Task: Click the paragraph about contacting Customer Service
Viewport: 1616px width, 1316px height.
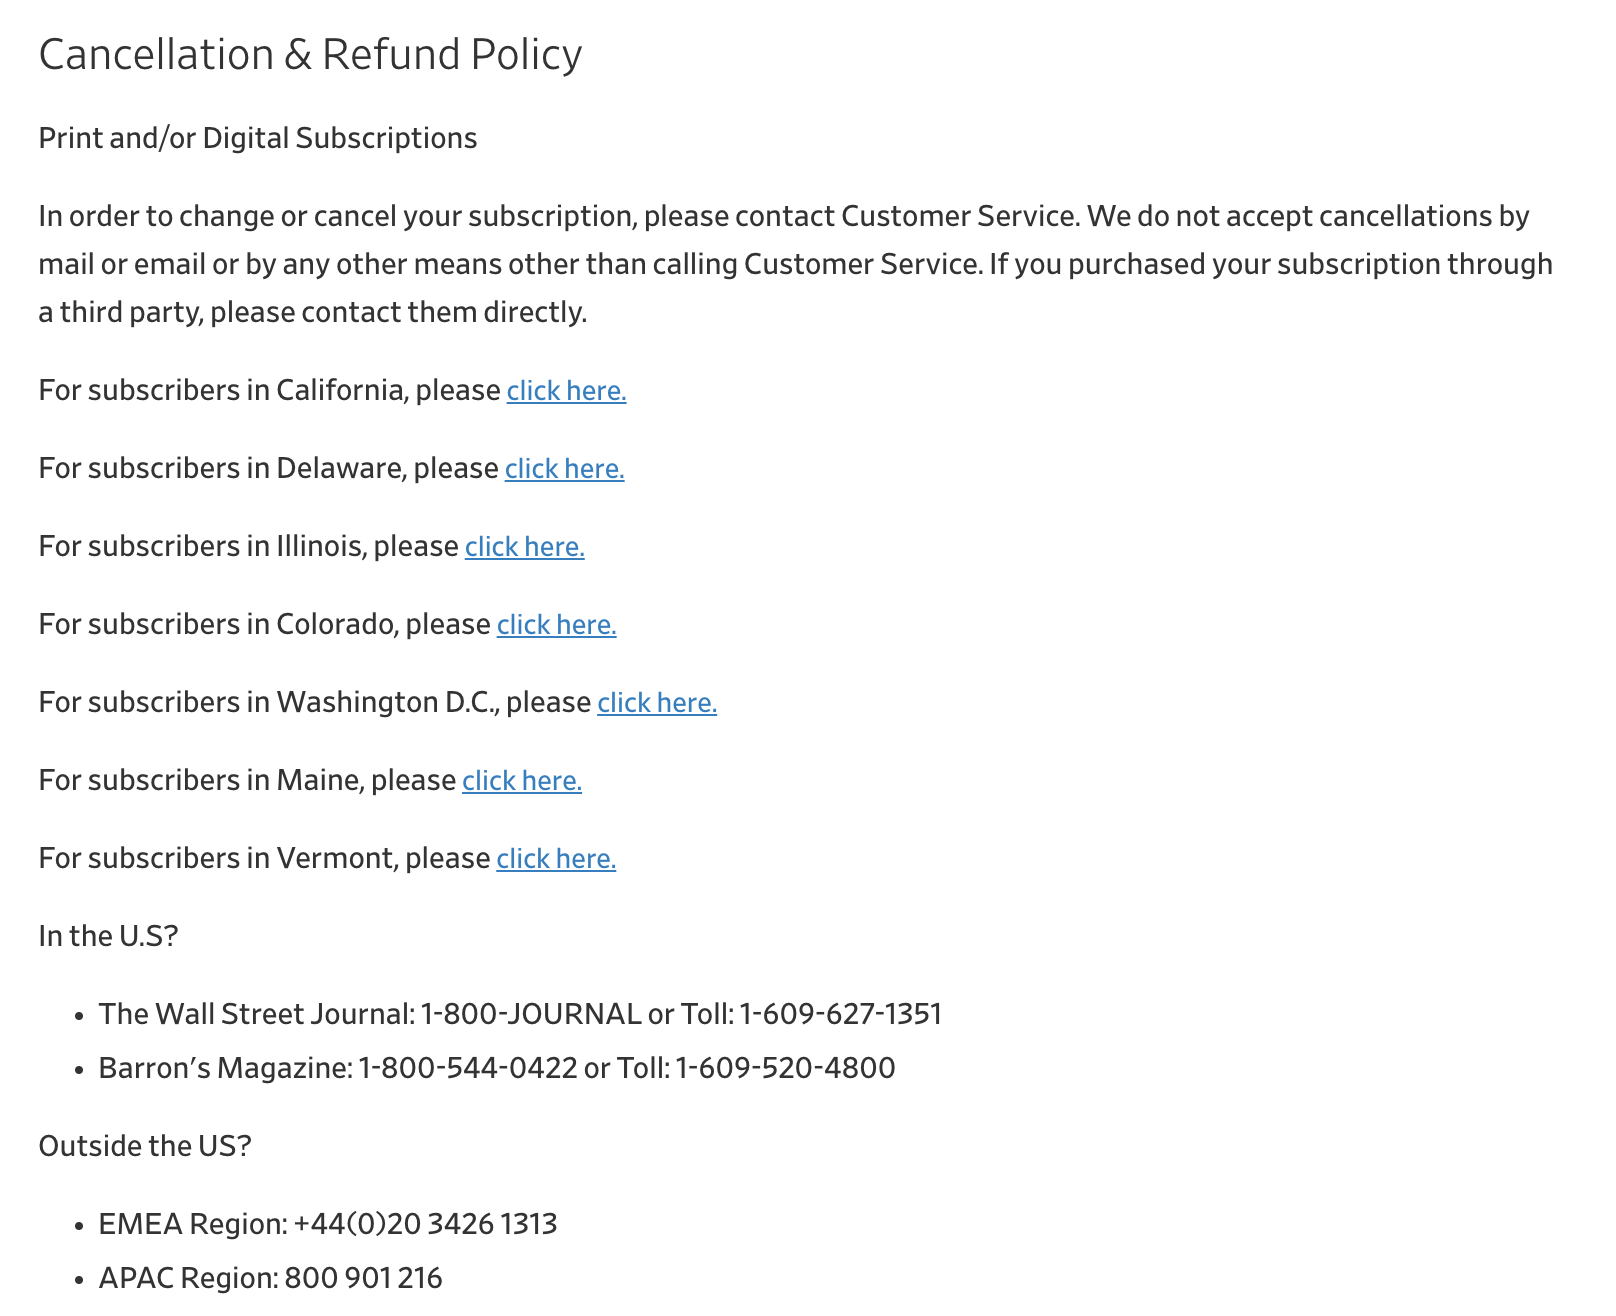Action: point(795,264)
